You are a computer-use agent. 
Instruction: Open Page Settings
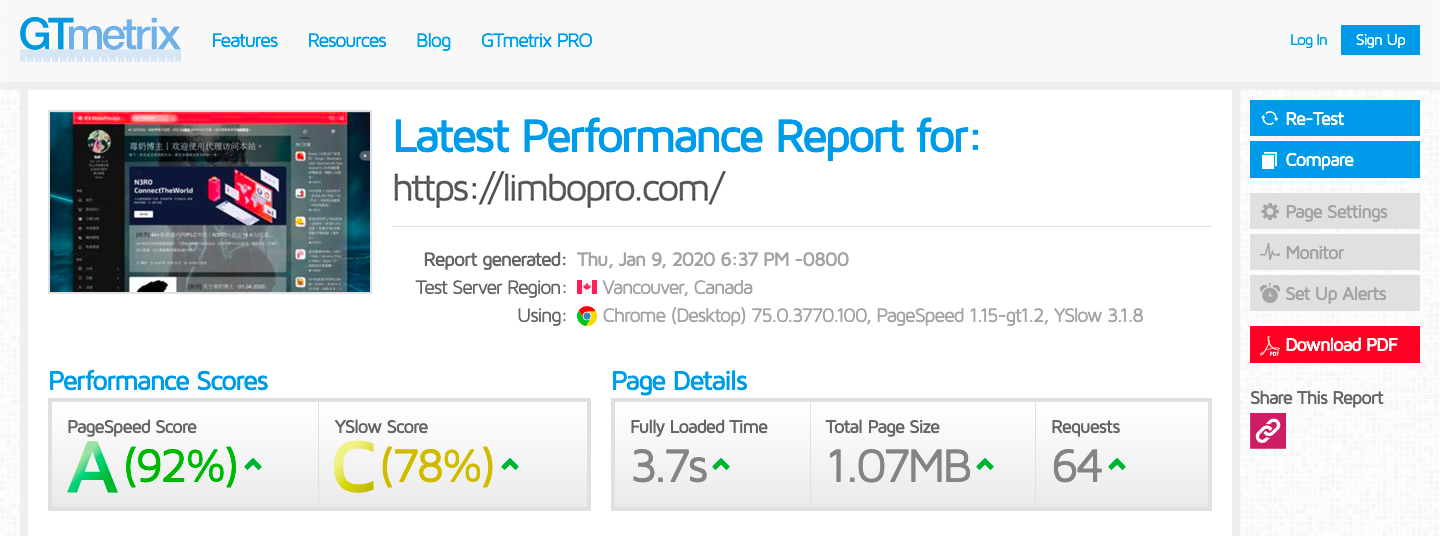point(1335,211)
